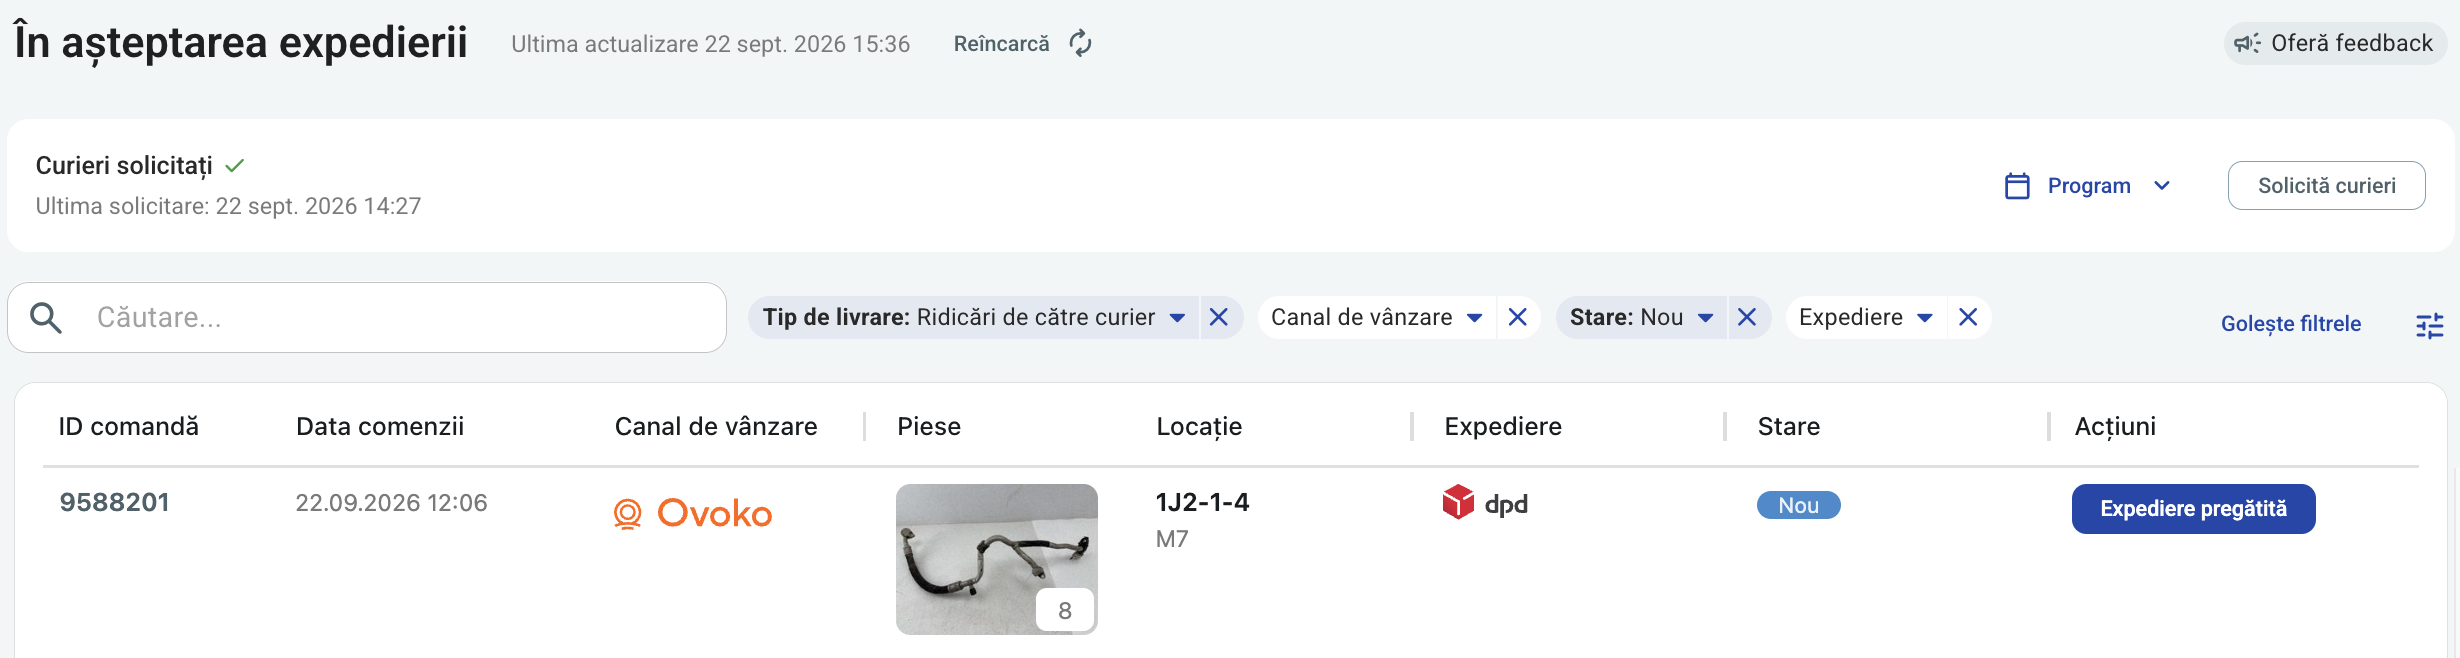
Task: Click the megaphone feedback icon
Action: click(x=2248, y=43)
